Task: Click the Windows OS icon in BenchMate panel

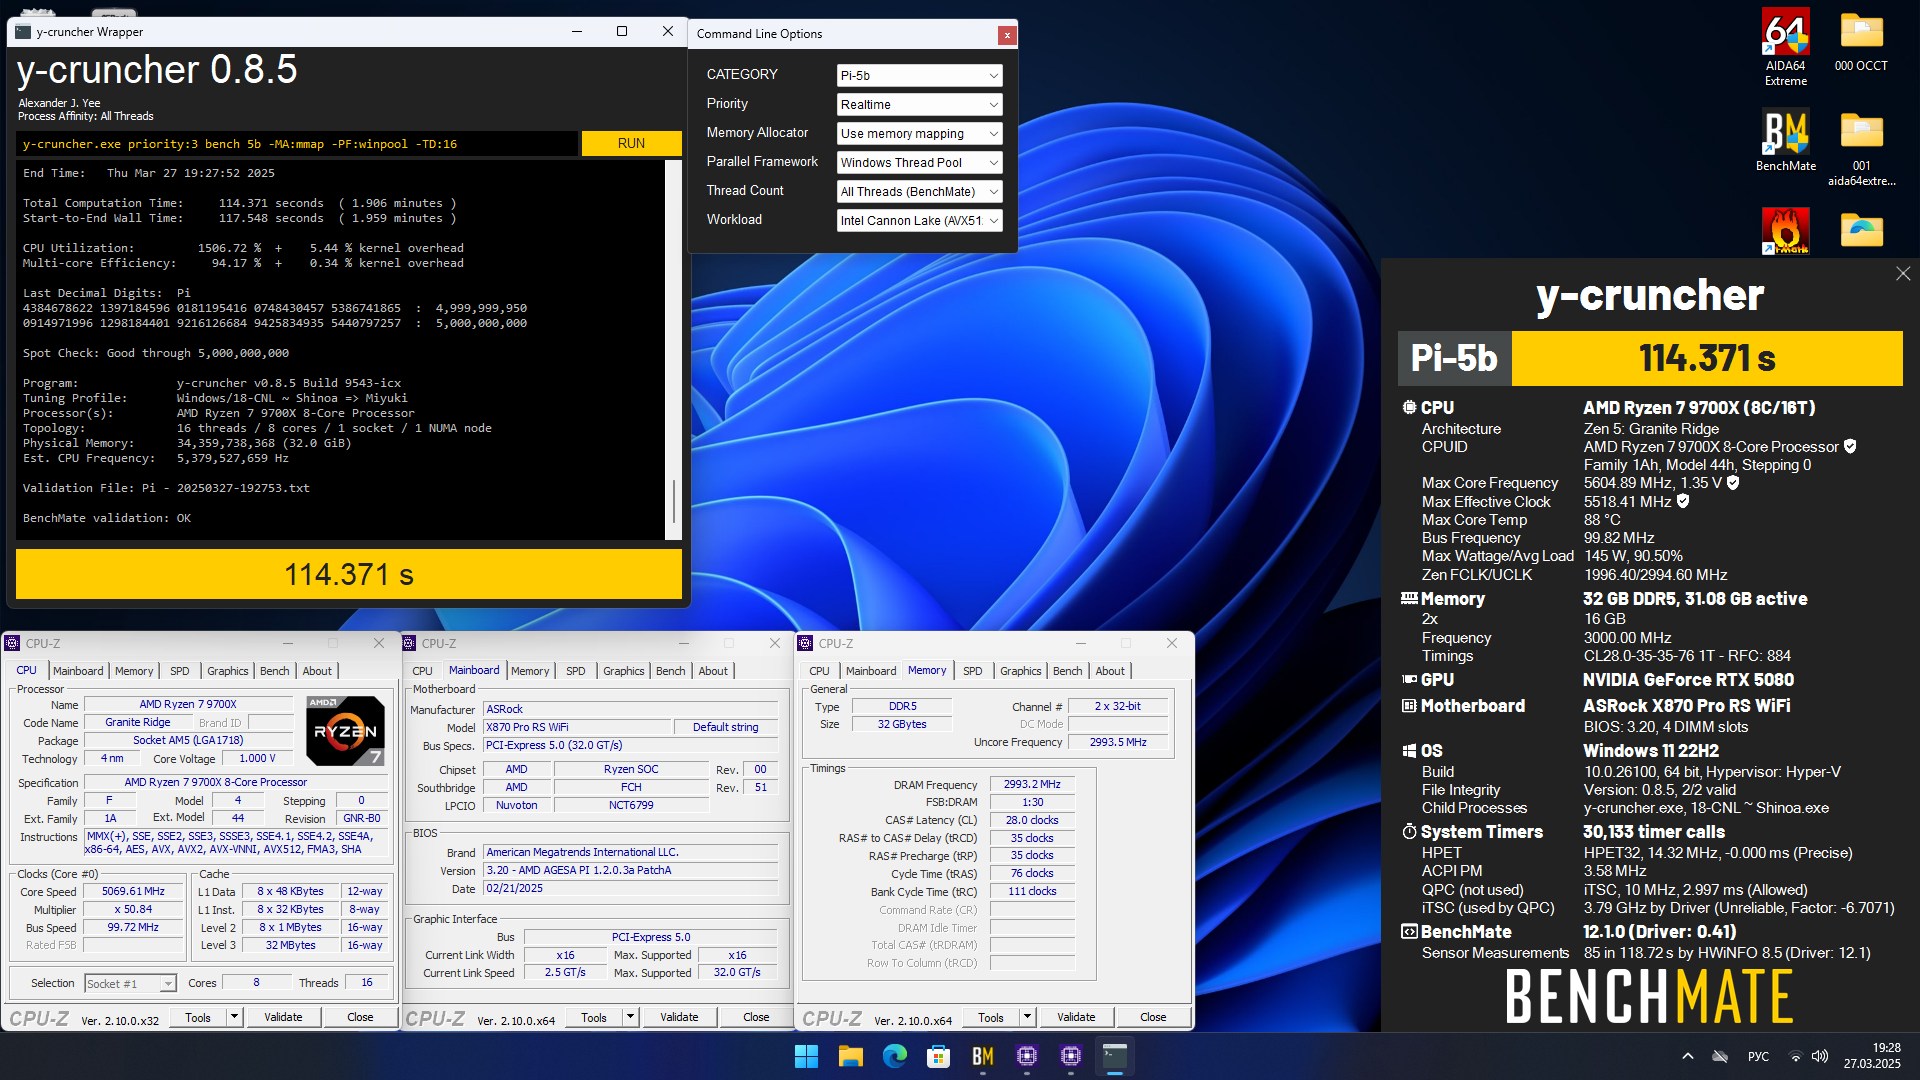Action: [x=1409, y=751]
